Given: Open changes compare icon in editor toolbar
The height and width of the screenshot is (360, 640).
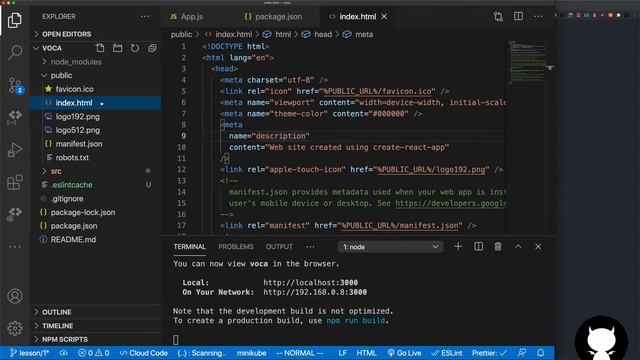Looking at the screenshot, I should pos(498,17).
